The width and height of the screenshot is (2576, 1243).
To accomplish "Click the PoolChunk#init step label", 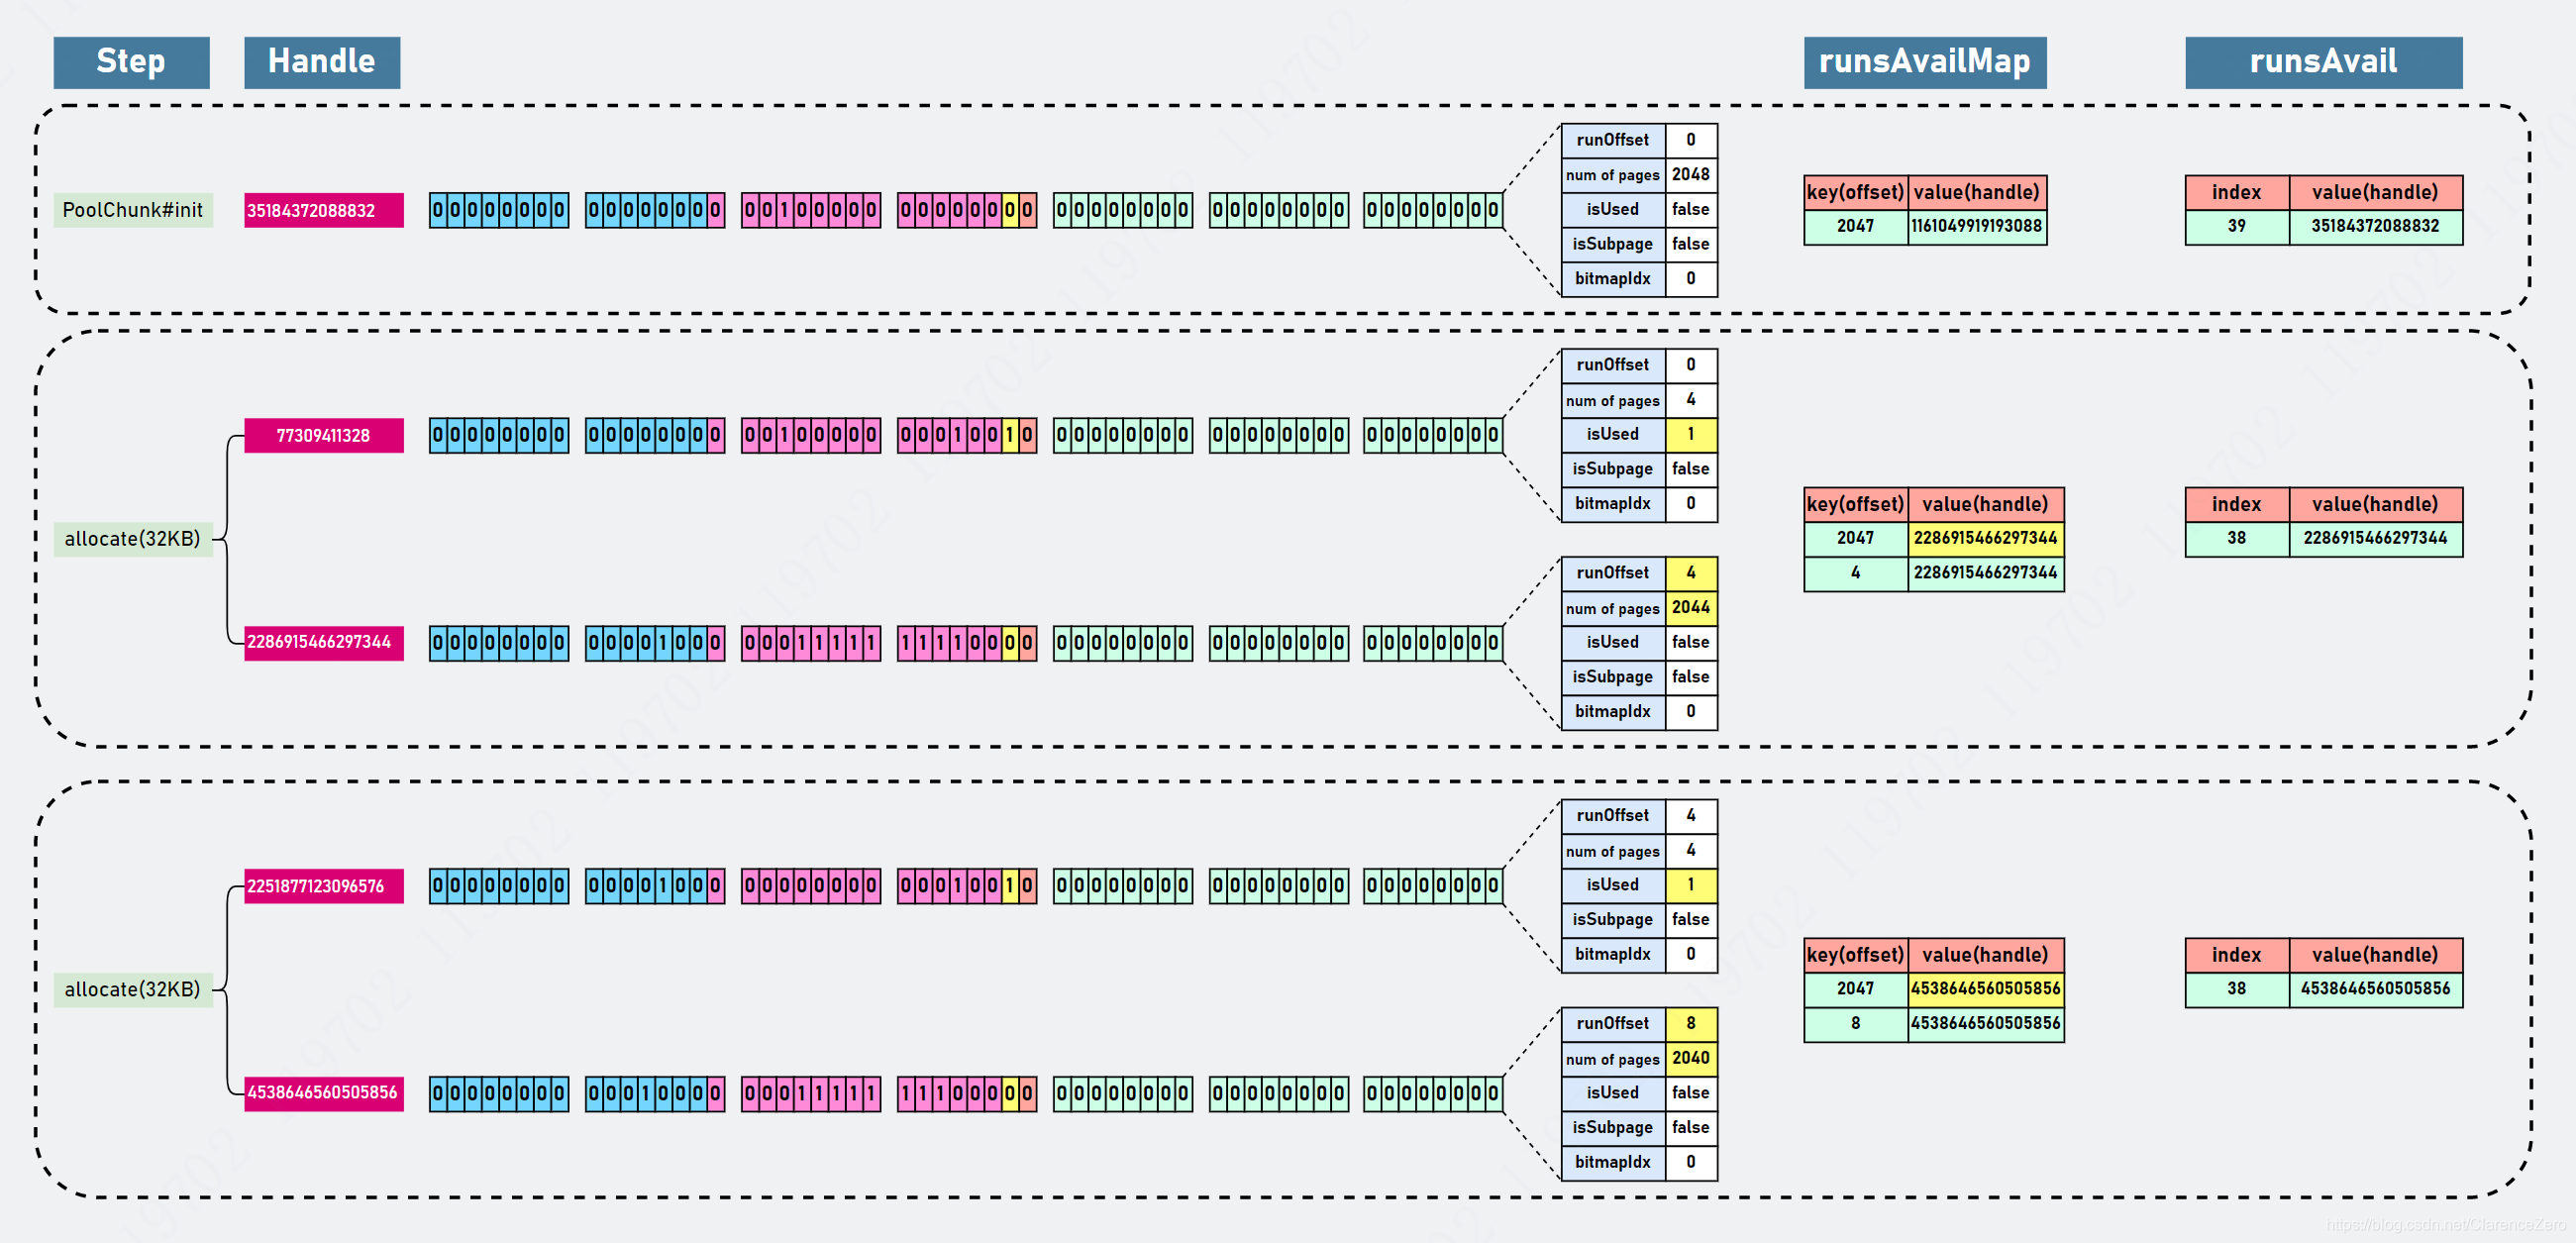I will pos(132,210).
